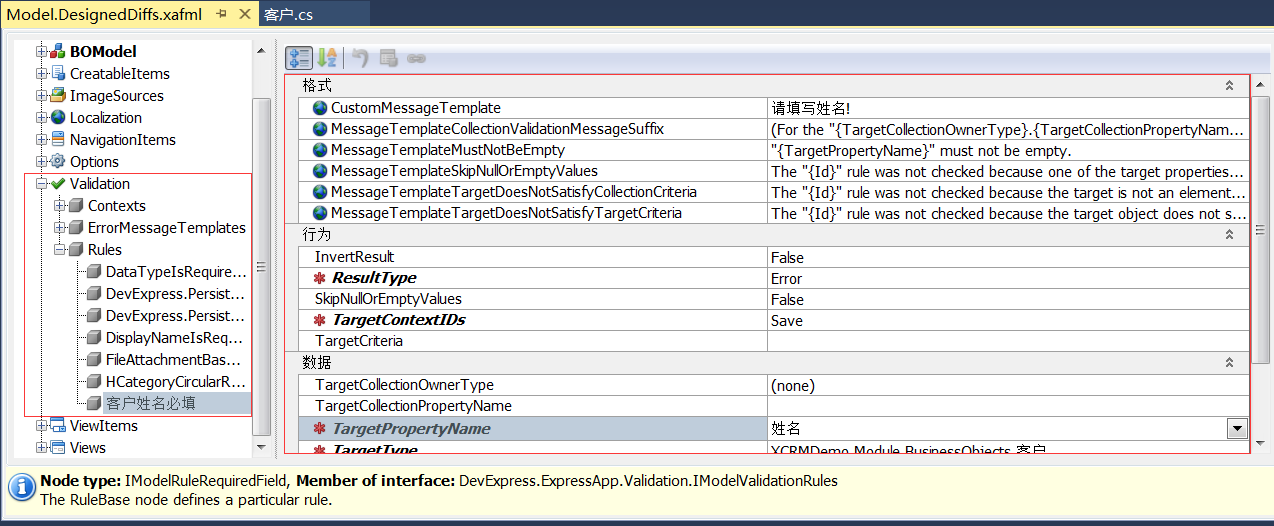Click the globe icon beside CustomMessageTemplate
The height and width of the screenshot is (526, 1274).
coord(320,107)
